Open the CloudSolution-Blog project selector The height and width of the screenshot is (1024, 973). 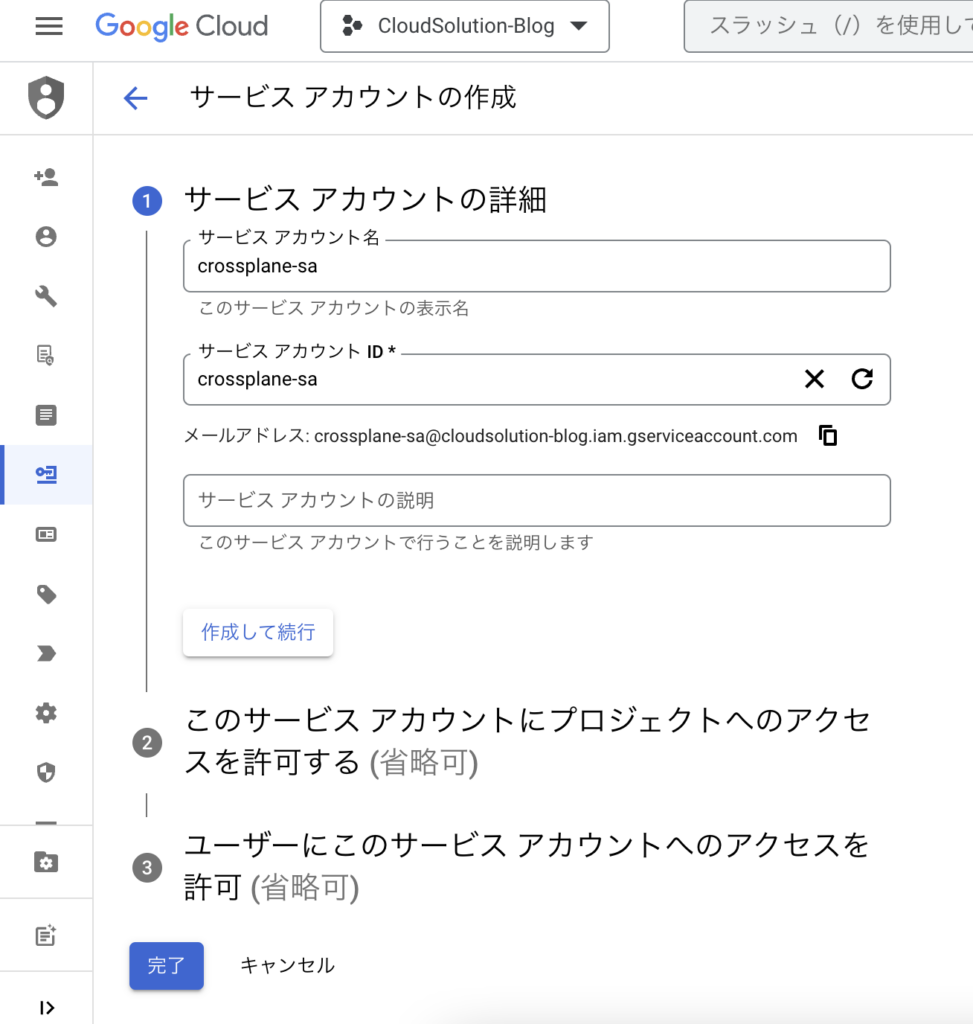(x=465, y=26)
